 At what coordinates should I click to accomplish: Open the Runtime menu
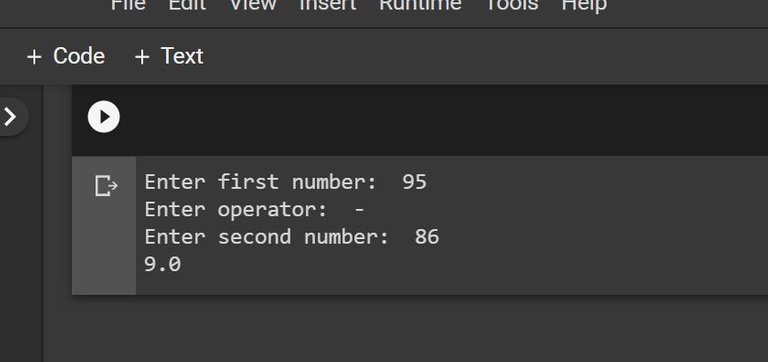pyautogui.click(x=420, y=5)
